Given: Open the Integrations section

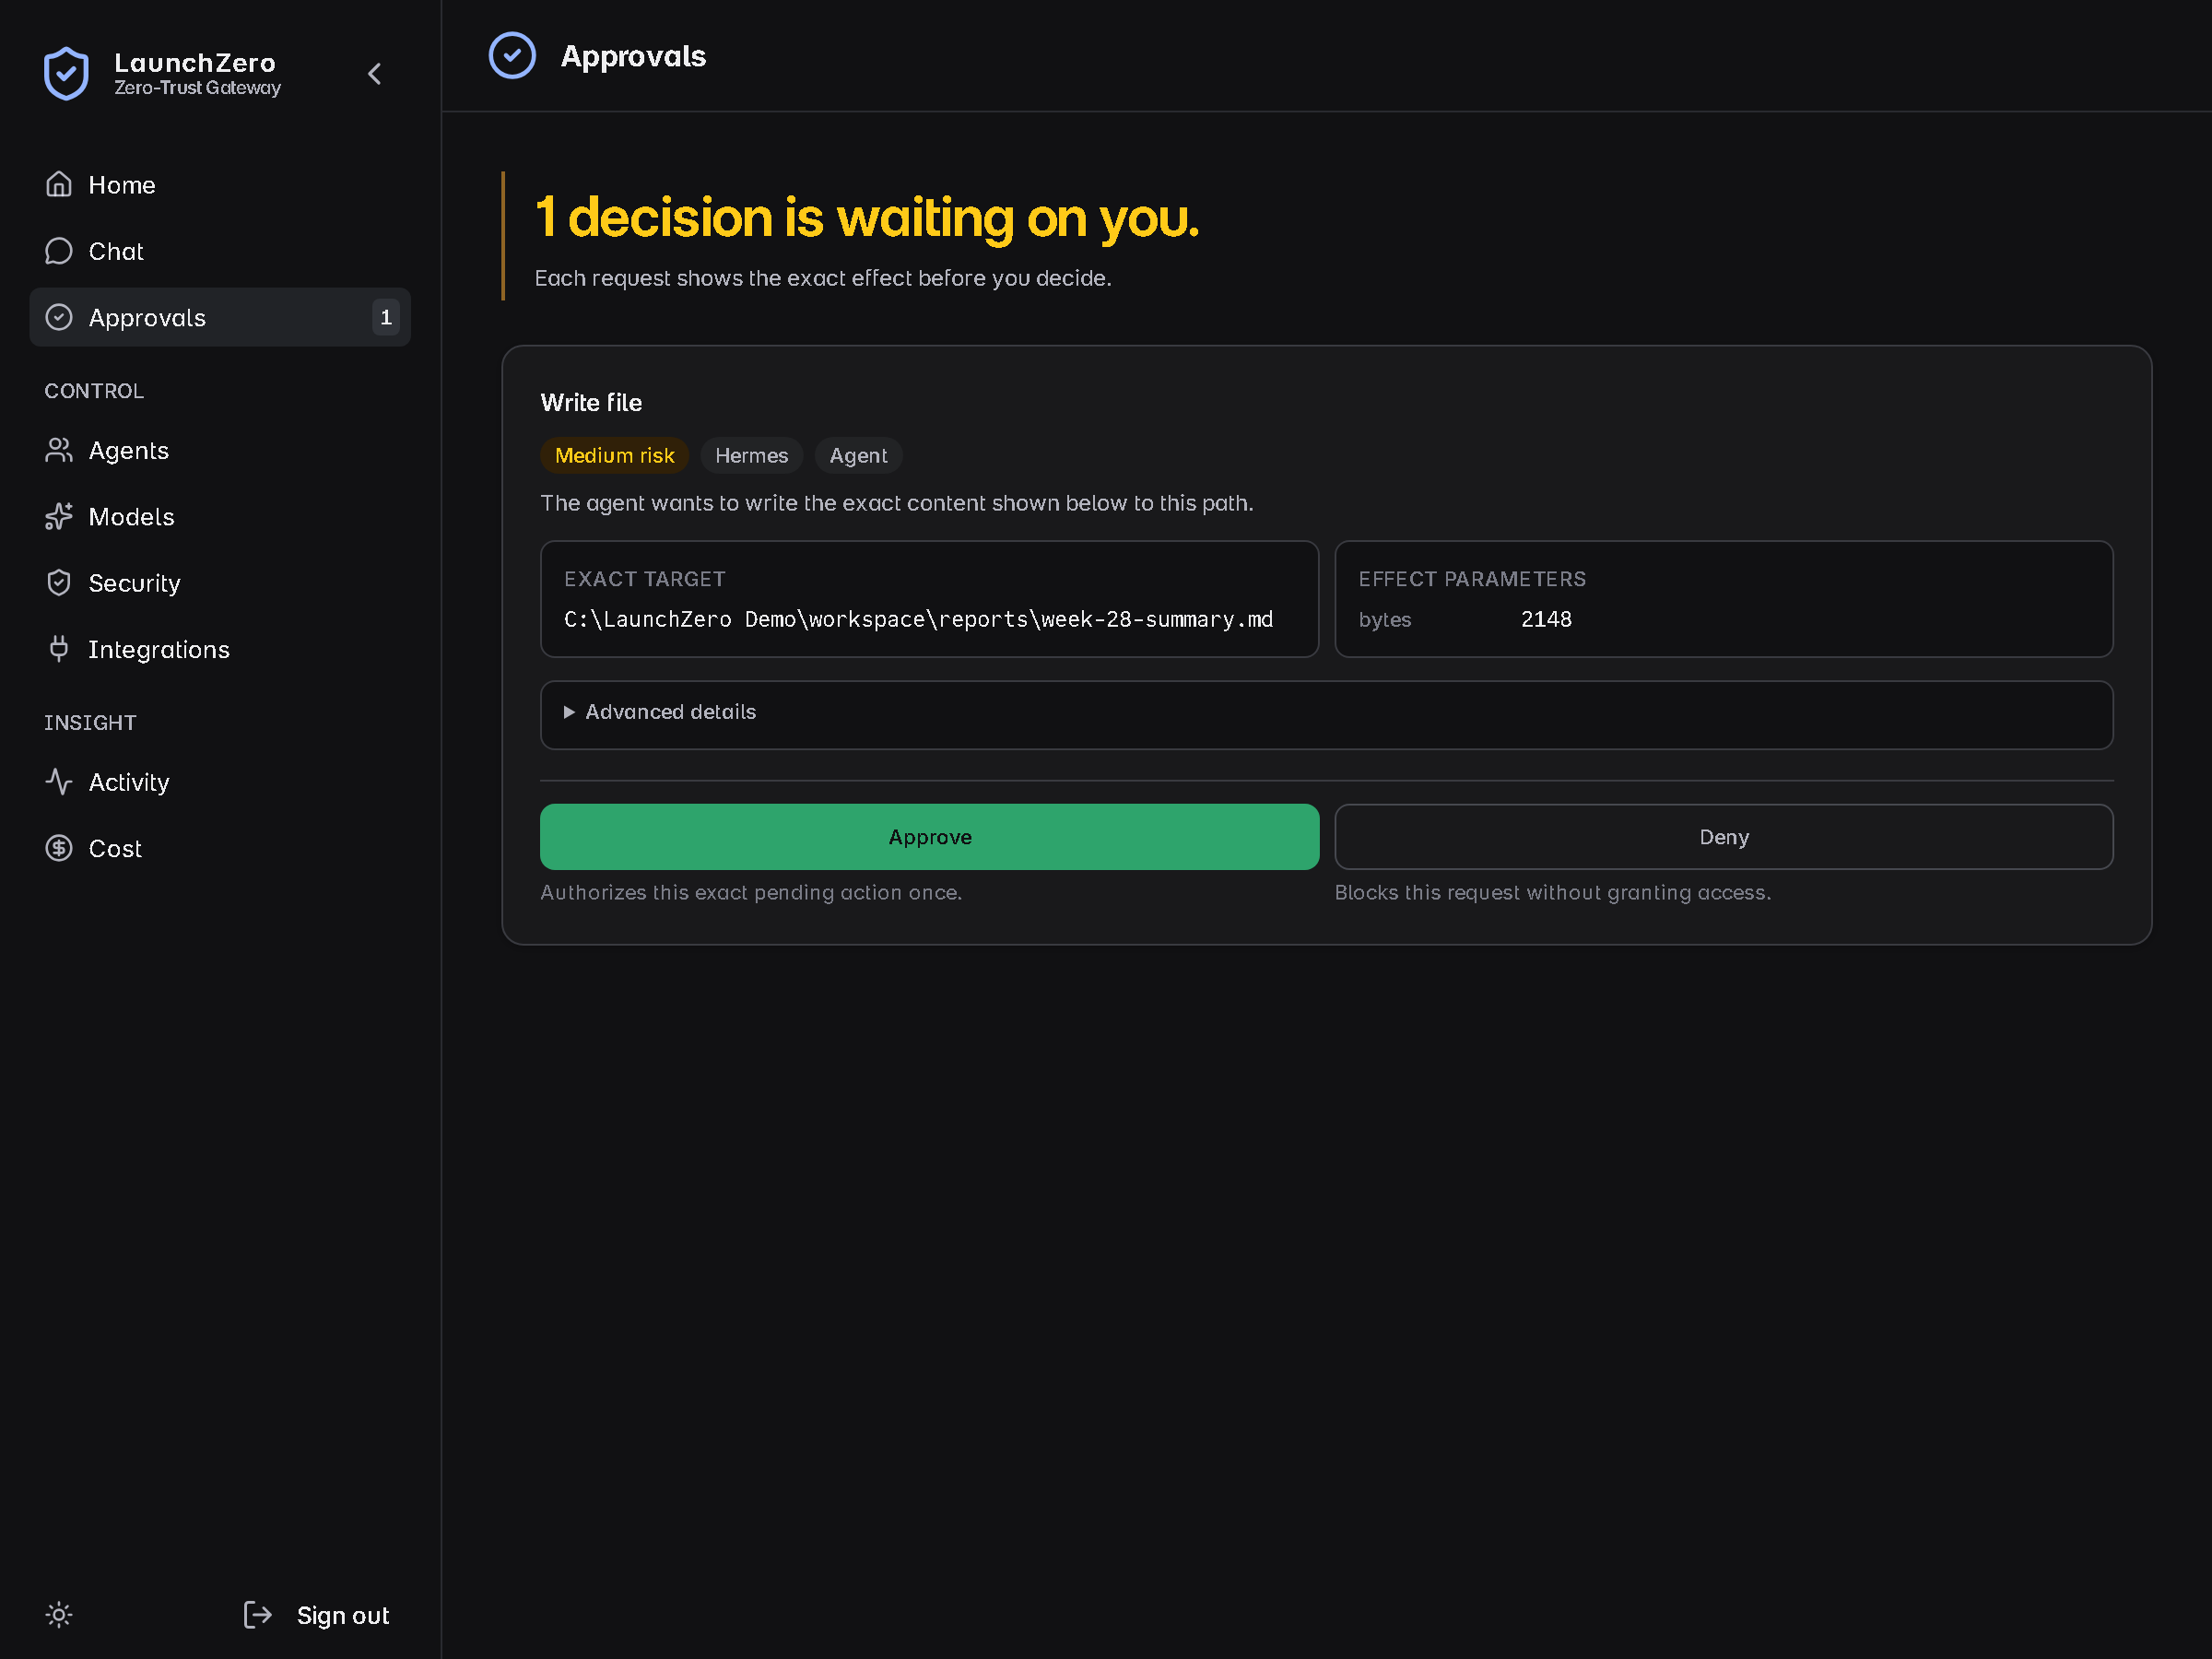Looking at the screenshot, I should (x=220, y=649).
